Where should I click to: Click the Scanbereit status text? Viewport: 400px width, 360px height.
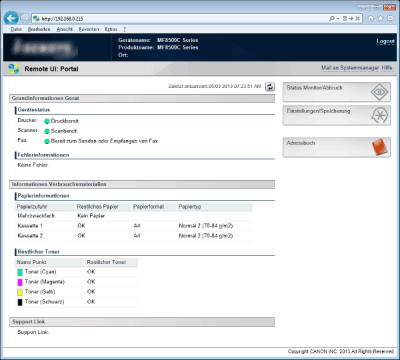[x=64, y=131]
